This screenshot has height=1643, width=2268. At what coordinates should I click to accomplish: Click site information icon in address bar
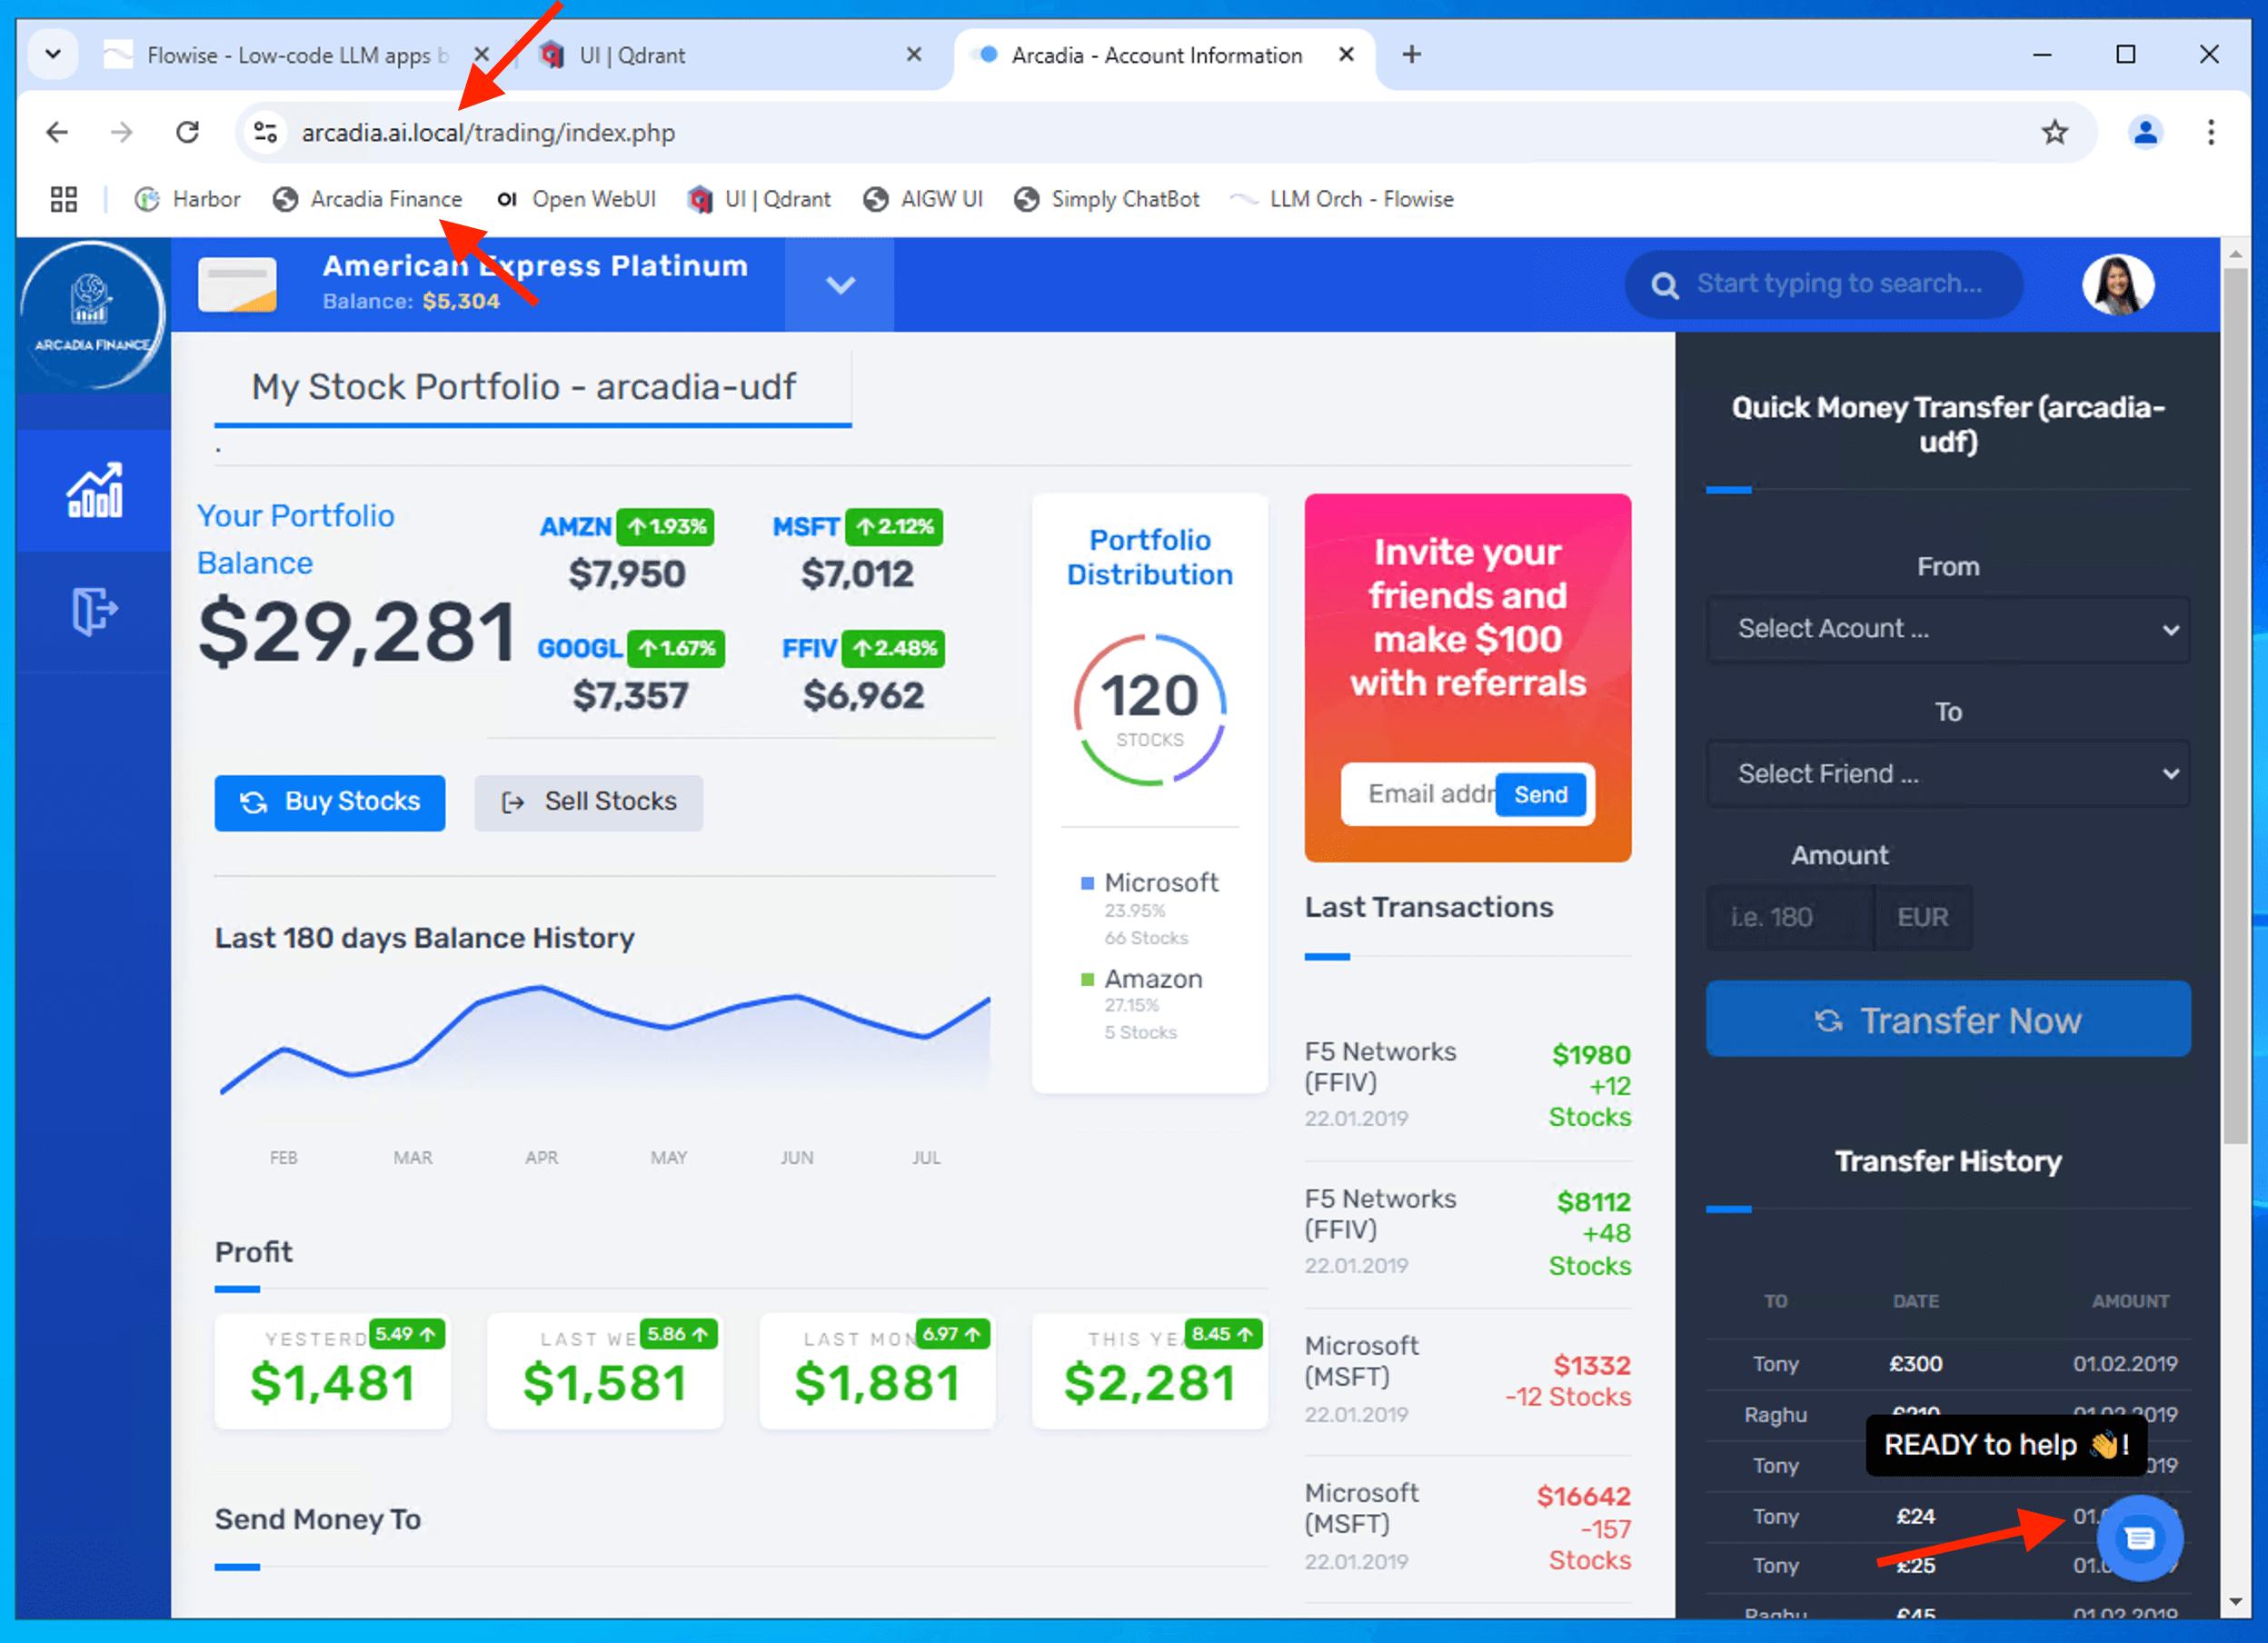[x=265, y=132]
